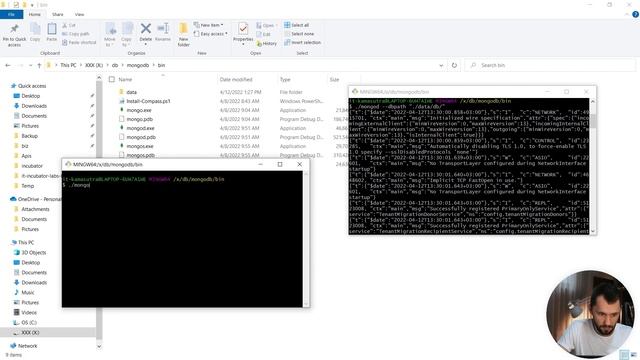Open the ribbon Open dropdown
Viewport: 640px width, 360px height.
tap(267, 25)
